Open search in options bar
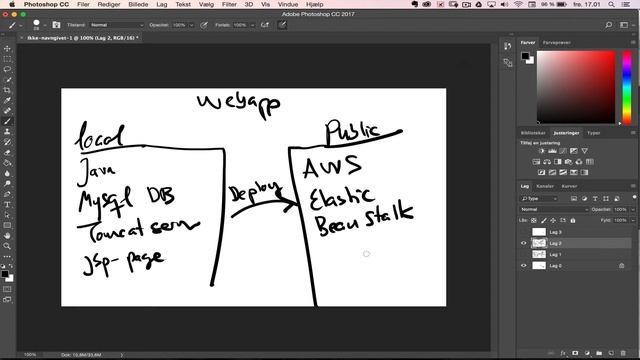Screen dimensions: 640x360 click(x=609, y=25)
